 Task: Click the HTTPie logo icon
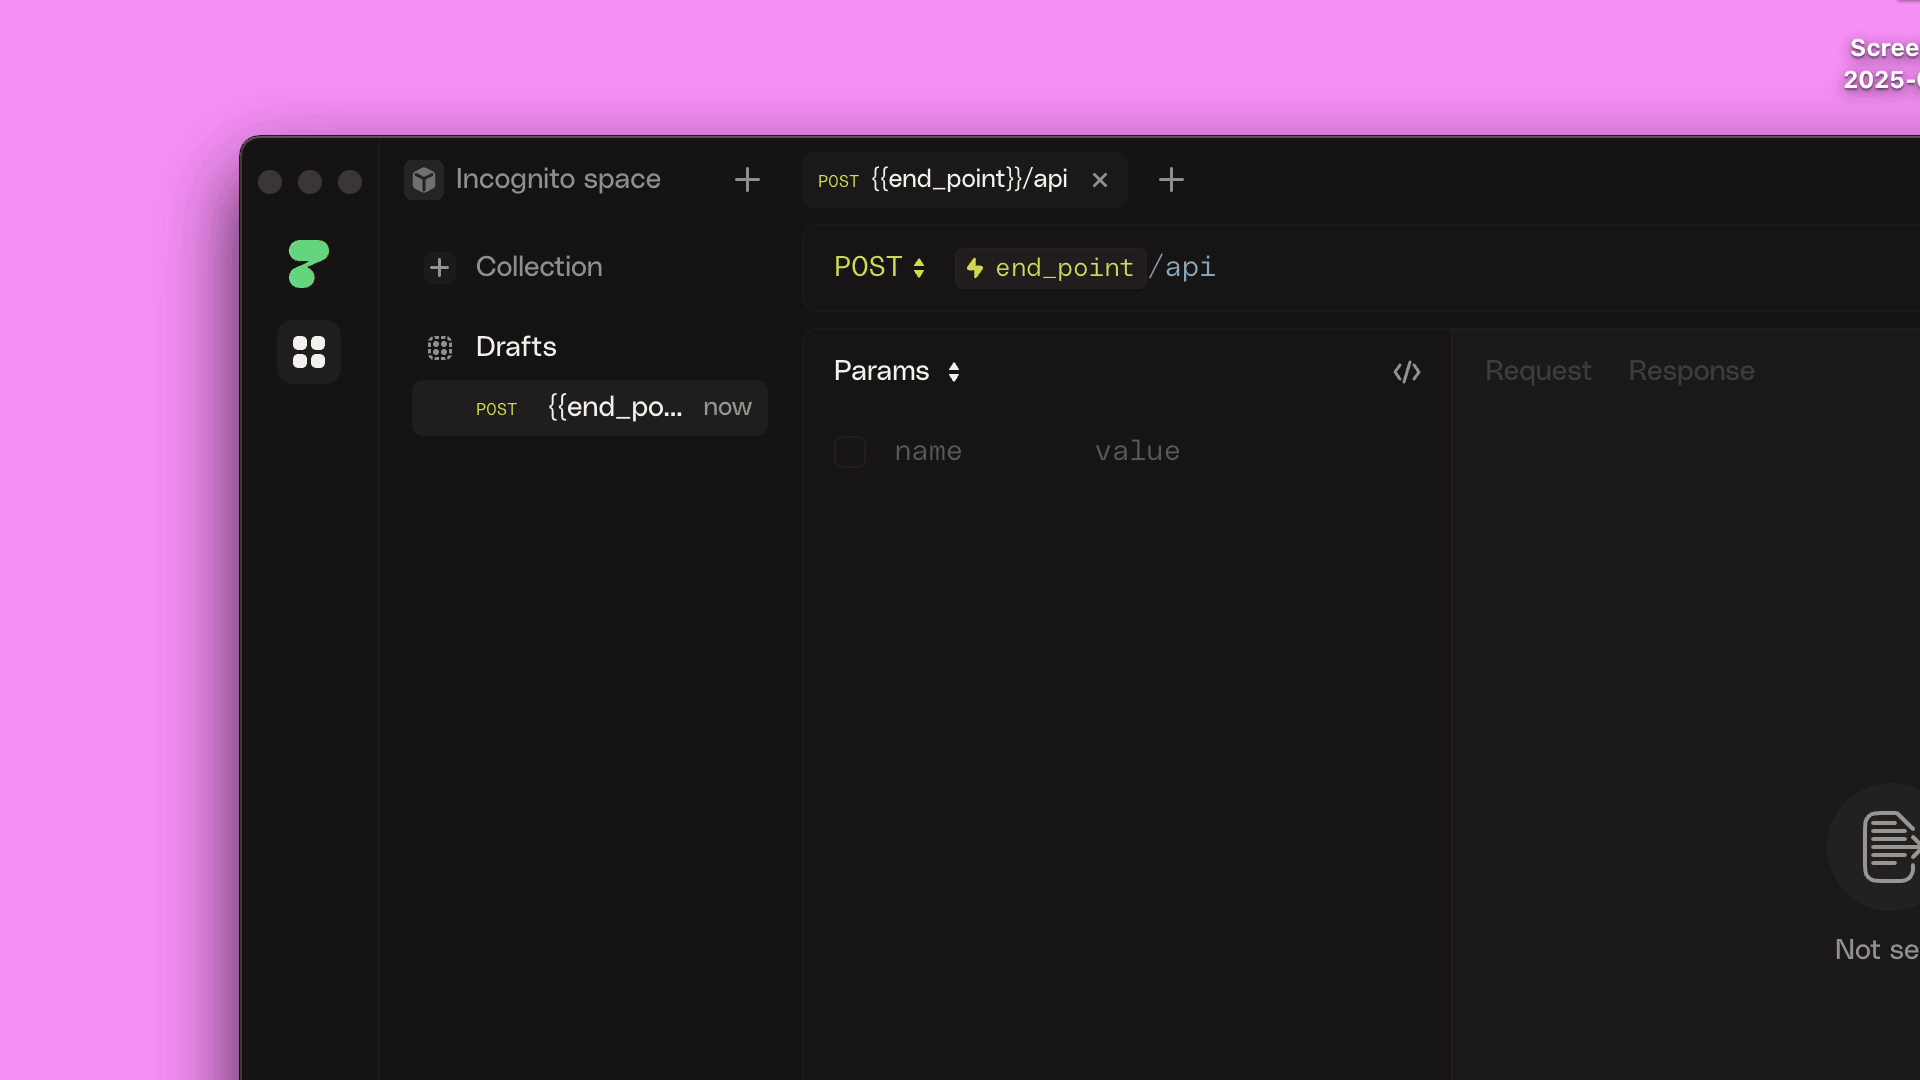309,265
